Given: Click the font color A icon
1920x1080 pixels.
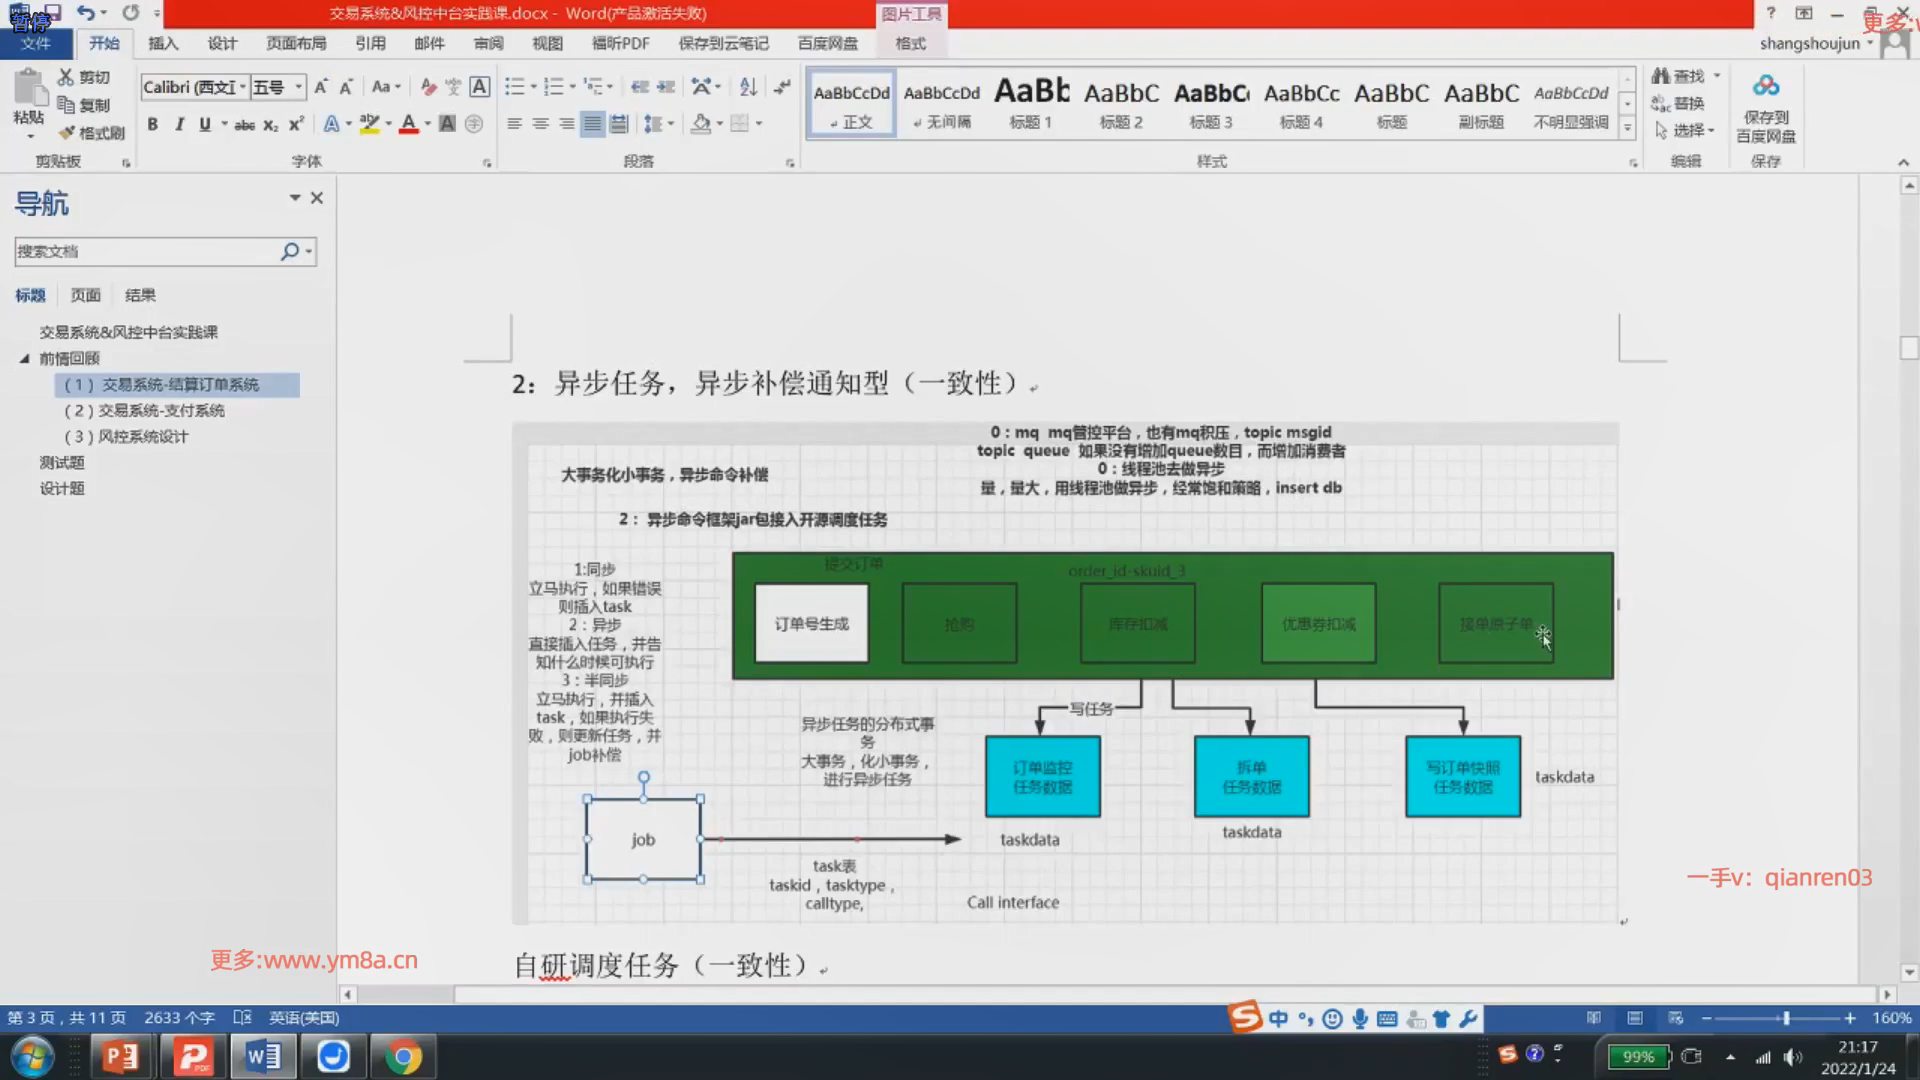Looking at the screenshot, I should click(408, 124).
